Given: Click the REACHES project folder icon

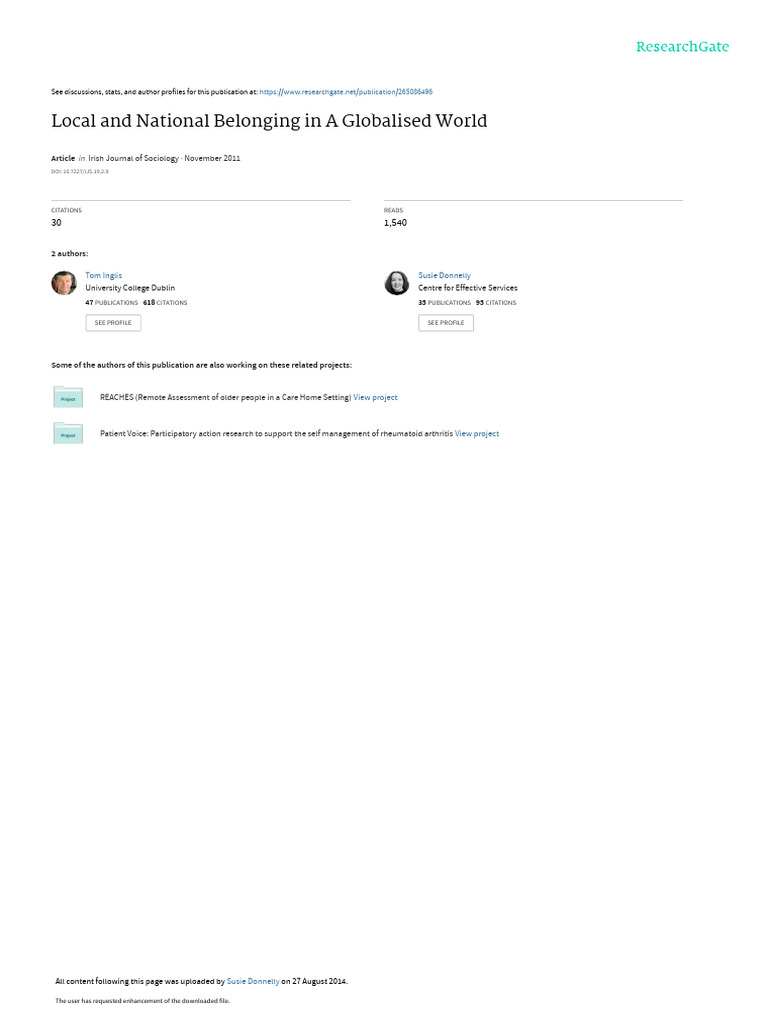Looking at the screenshot, I should click(68, 397).
